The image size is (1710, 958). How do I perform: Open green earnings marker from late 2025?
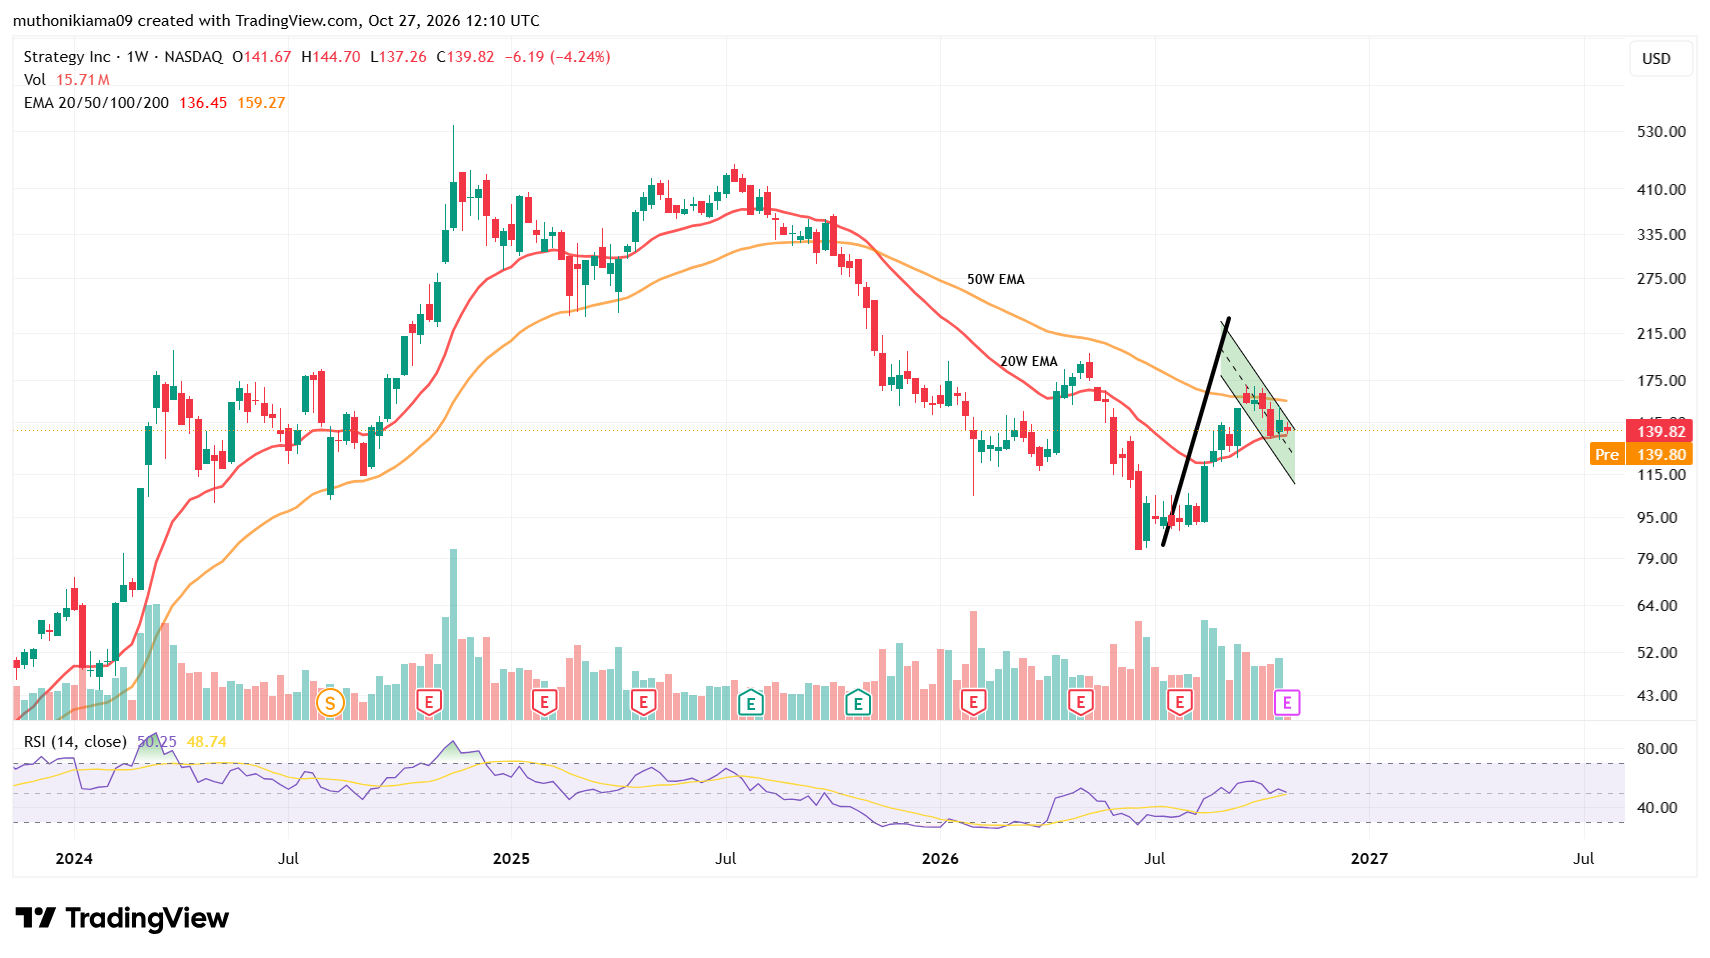857,703
